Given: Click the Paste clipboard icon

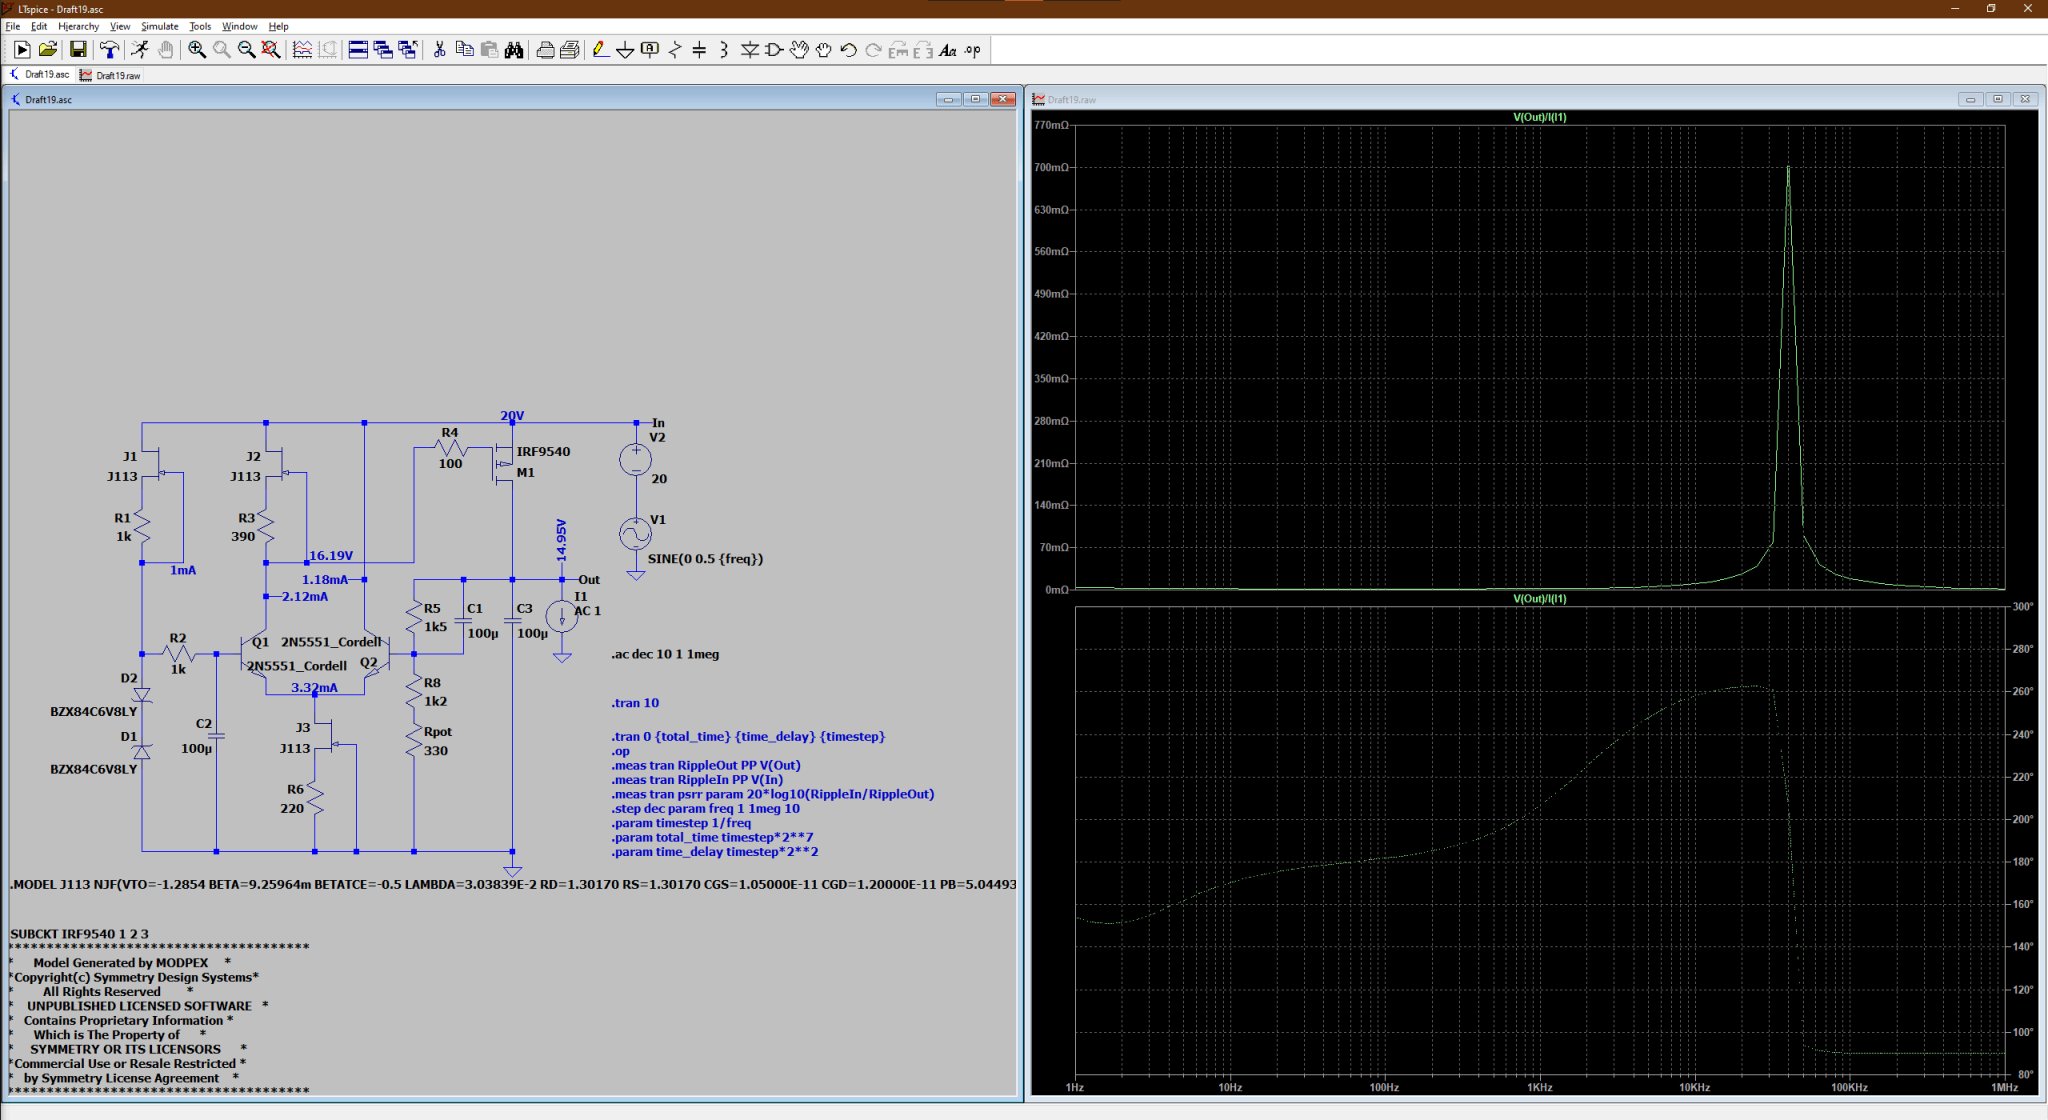Looking at the screenshot, I should click(x=489, y=50).
